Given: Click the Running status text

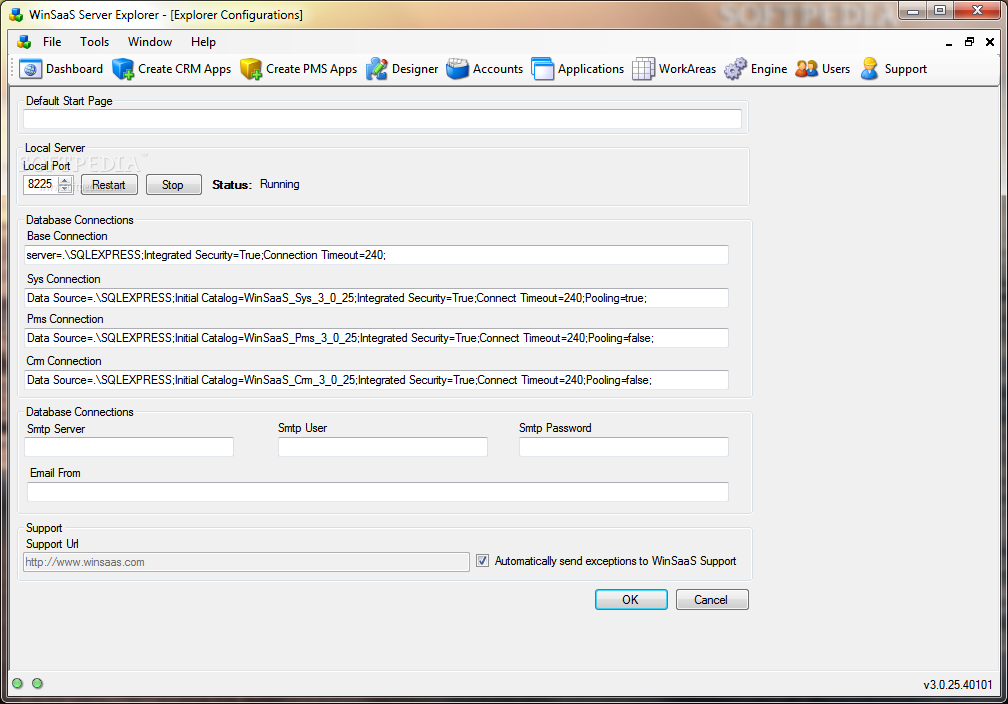Looking at the screenshot, I should click(280, 184).
